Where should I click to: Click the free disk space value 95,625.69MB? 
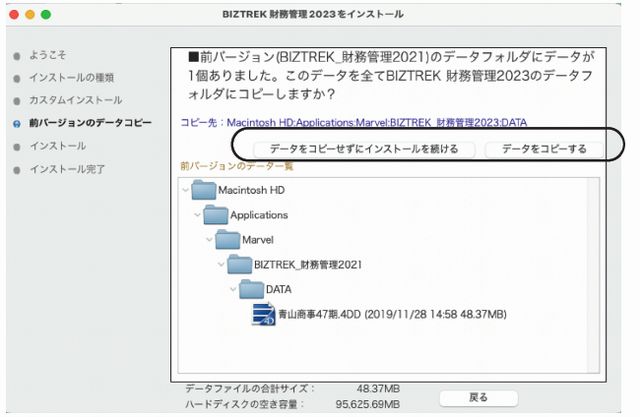(368, 404)
